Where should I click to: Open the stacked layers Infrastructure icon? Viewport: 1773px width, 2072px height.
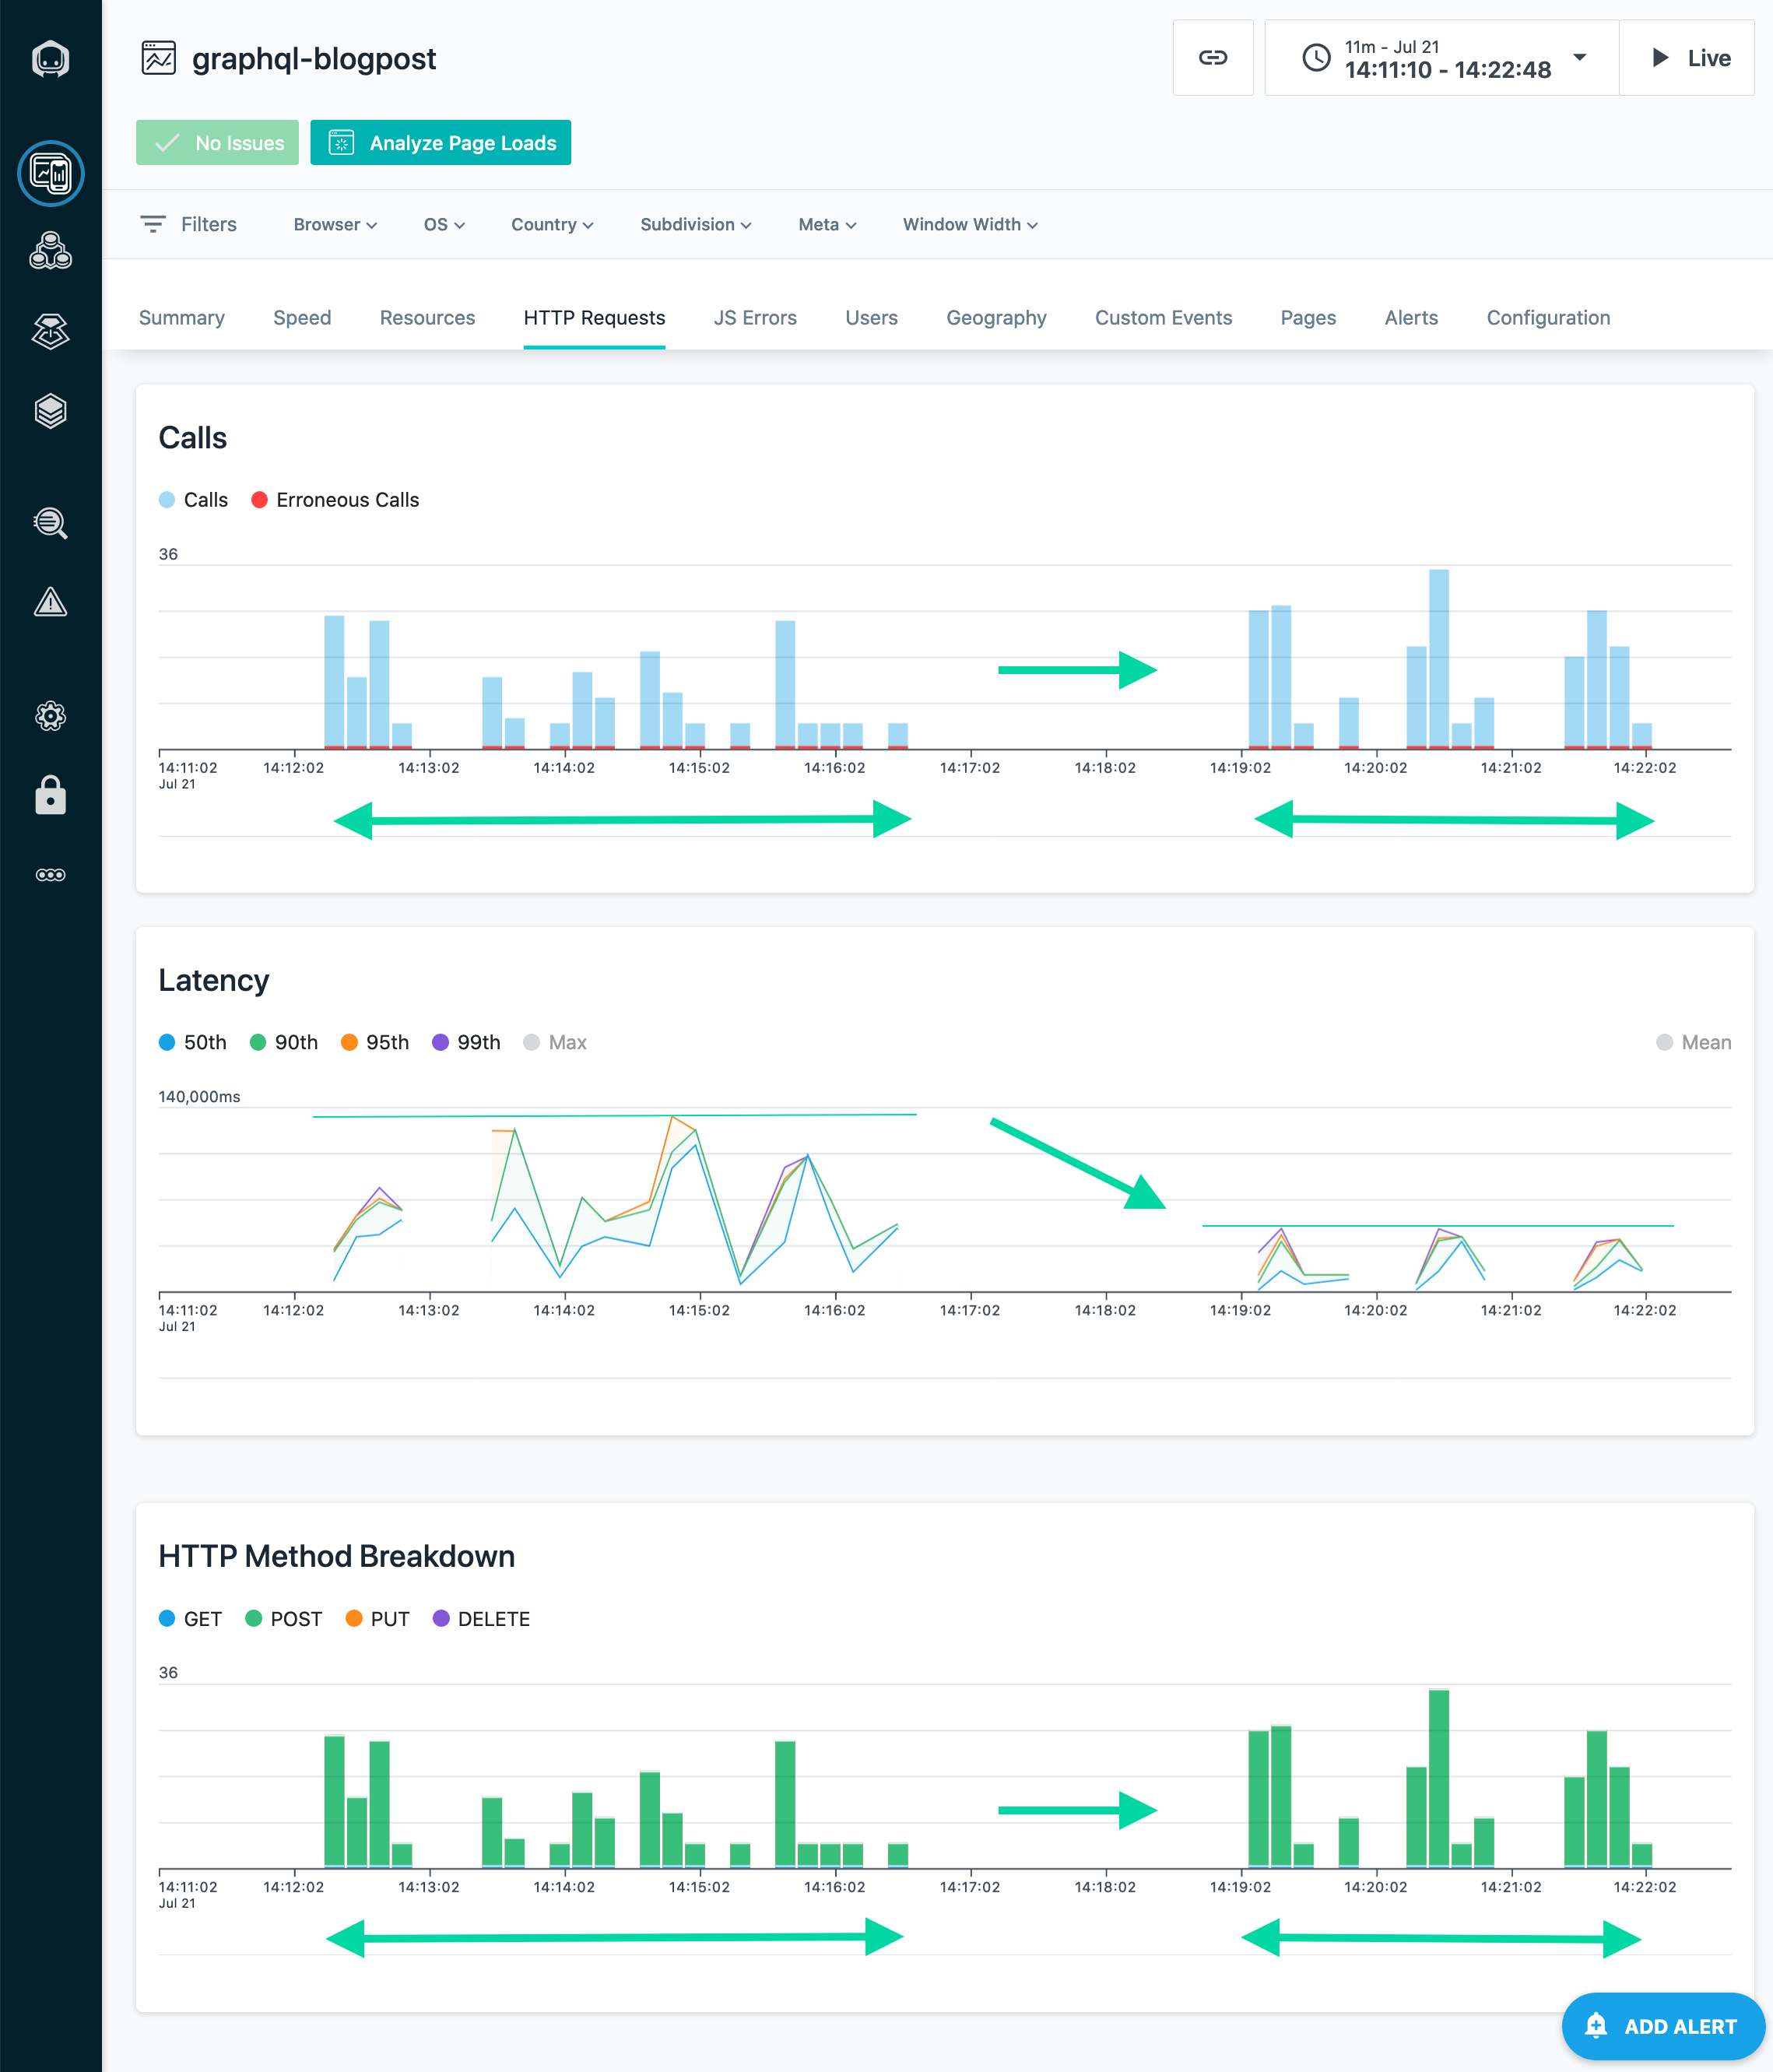coord(50,411)
